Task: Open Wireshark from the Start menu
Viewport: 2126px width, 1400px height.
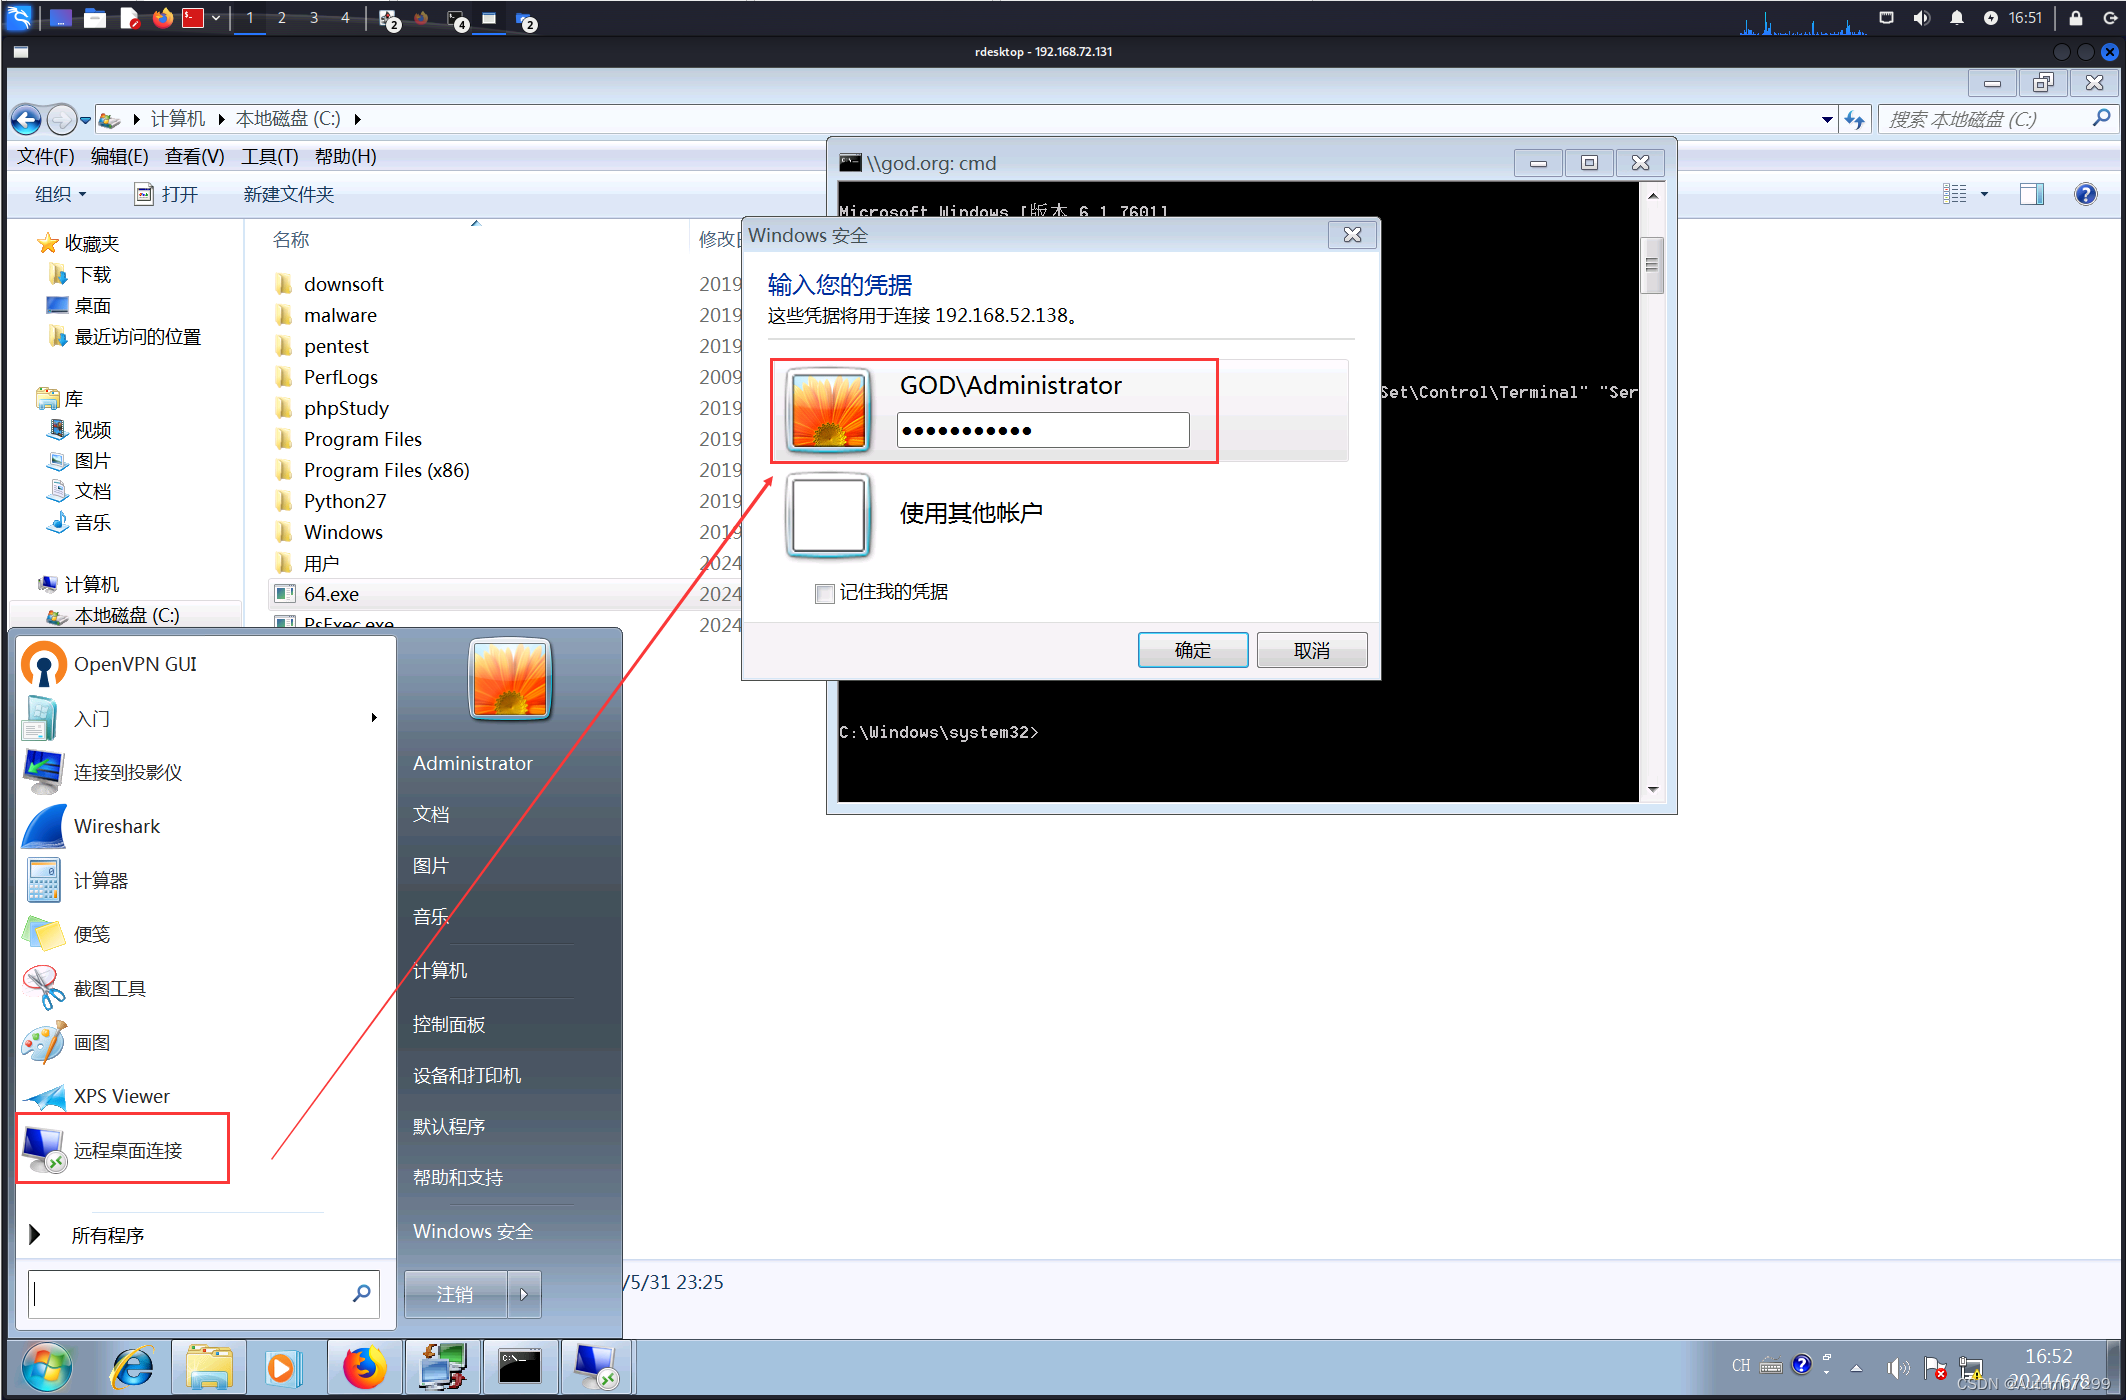Action: tap(116, 826)
